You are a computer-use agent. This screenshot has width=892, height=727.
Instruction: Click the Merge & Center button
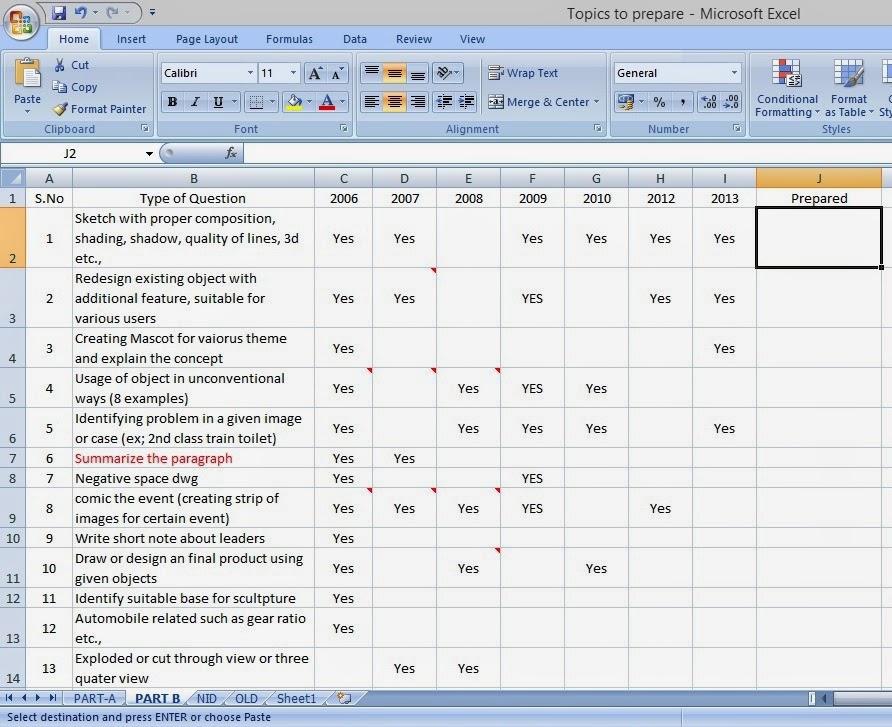543,102
